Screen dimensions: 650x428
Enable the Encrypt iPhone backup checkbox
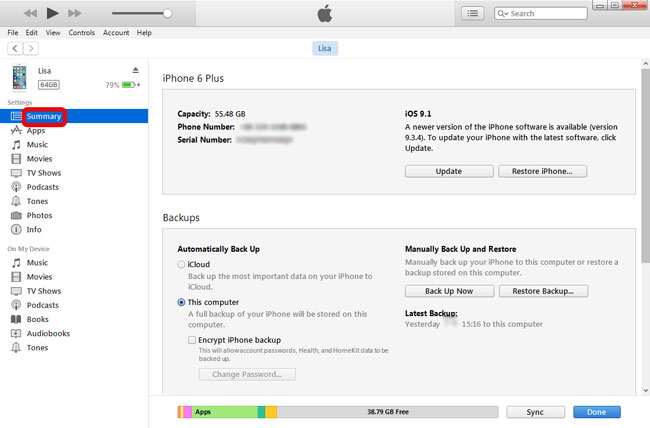pyautogui.click(x=192, y=340)
